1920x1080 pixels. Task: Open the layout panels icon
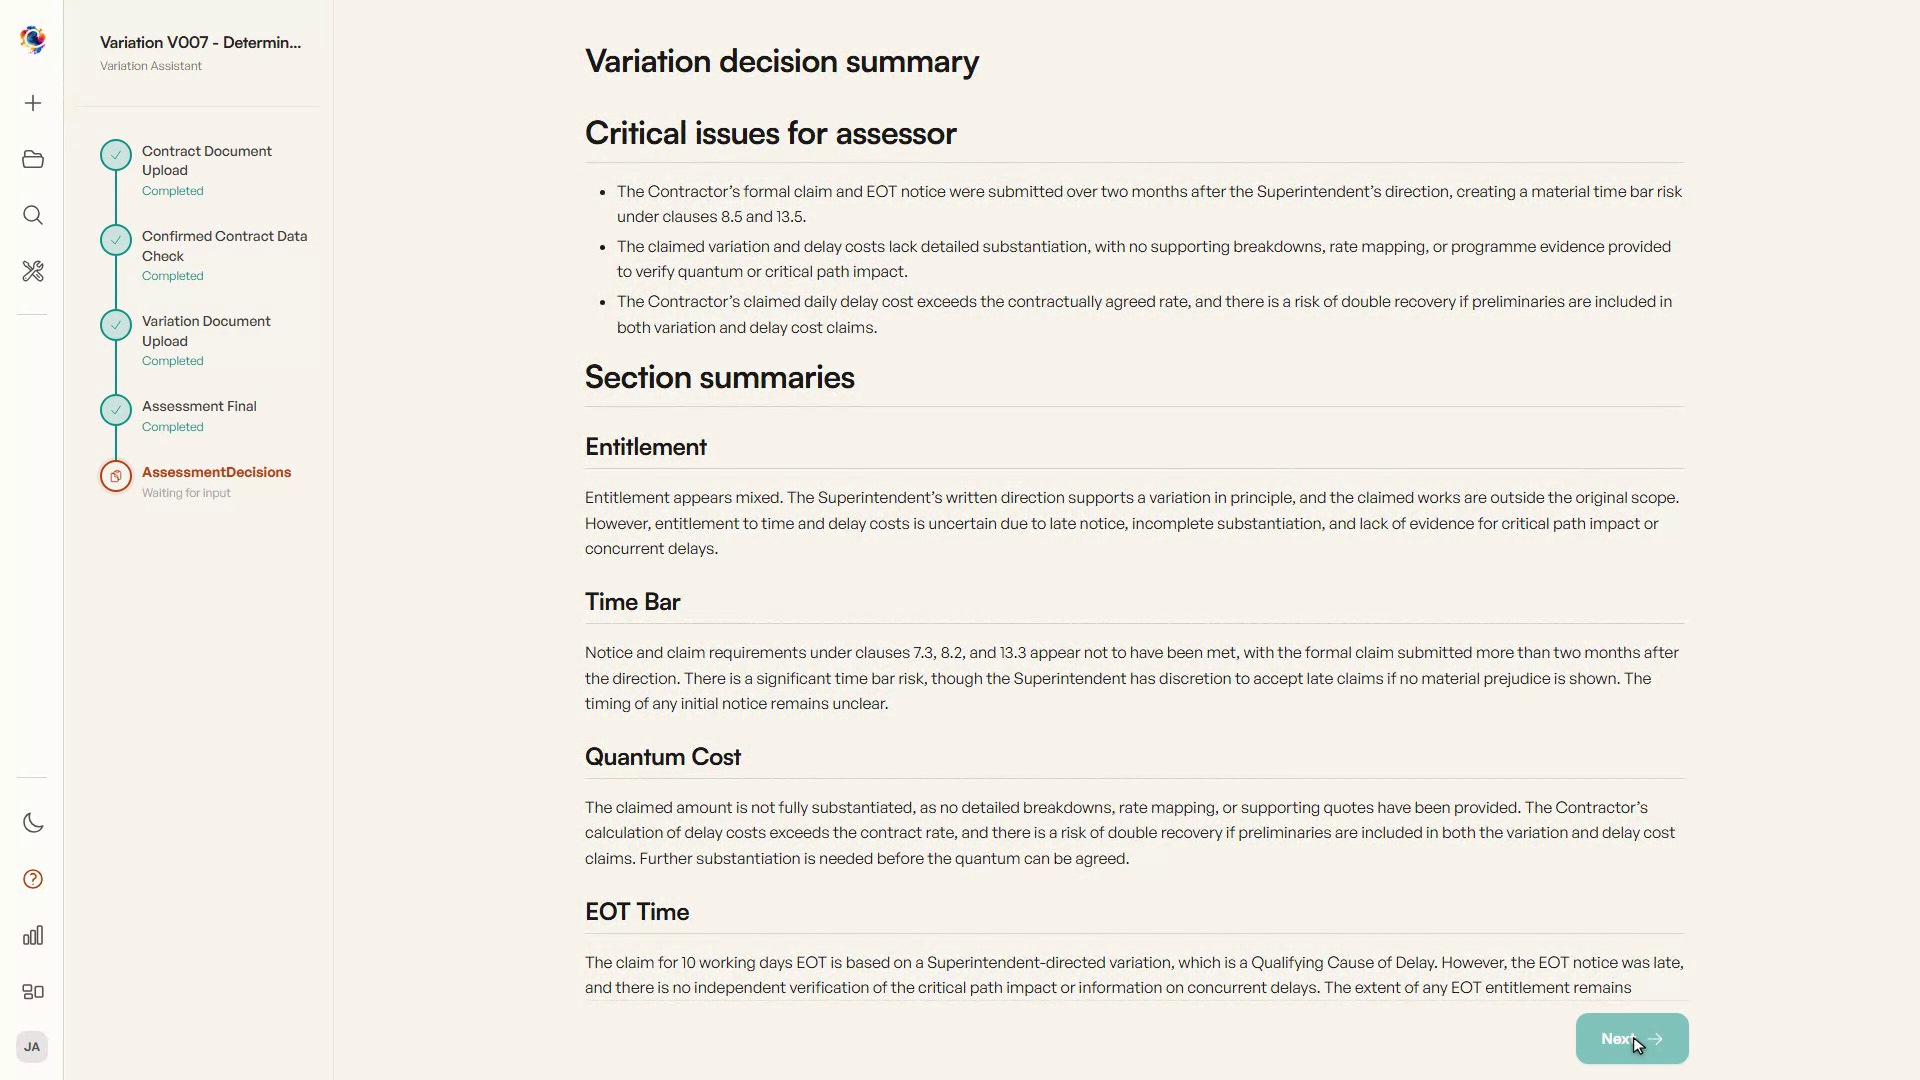tap(33, 992)
